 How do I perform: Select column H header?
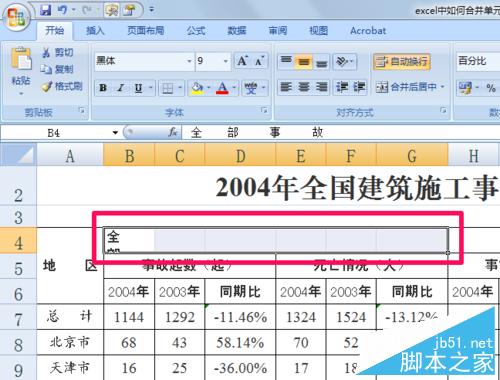pos(474,156)
